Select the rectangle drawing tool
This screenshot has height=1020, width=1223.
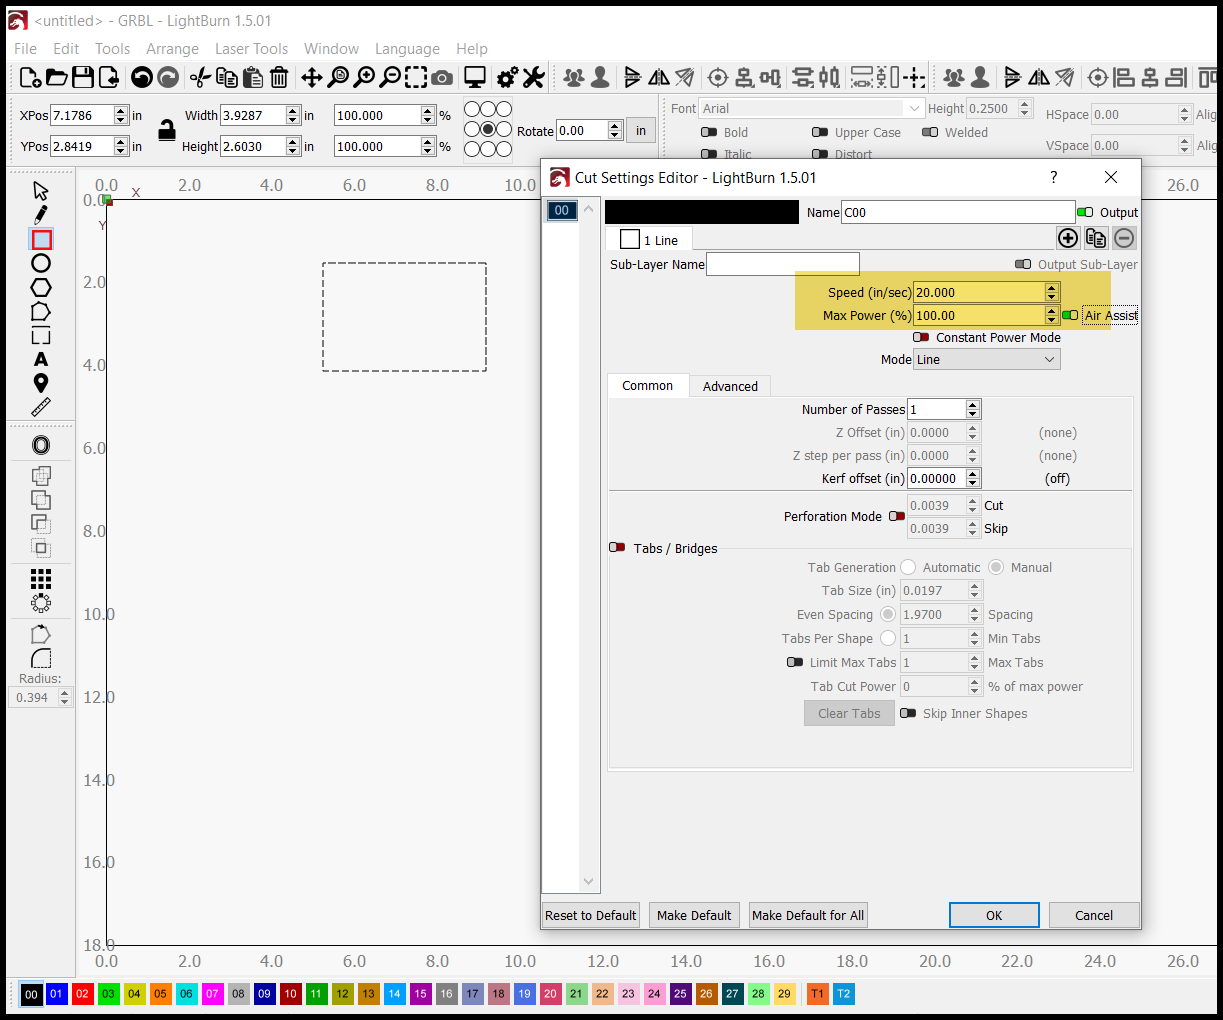pos(41,240)
